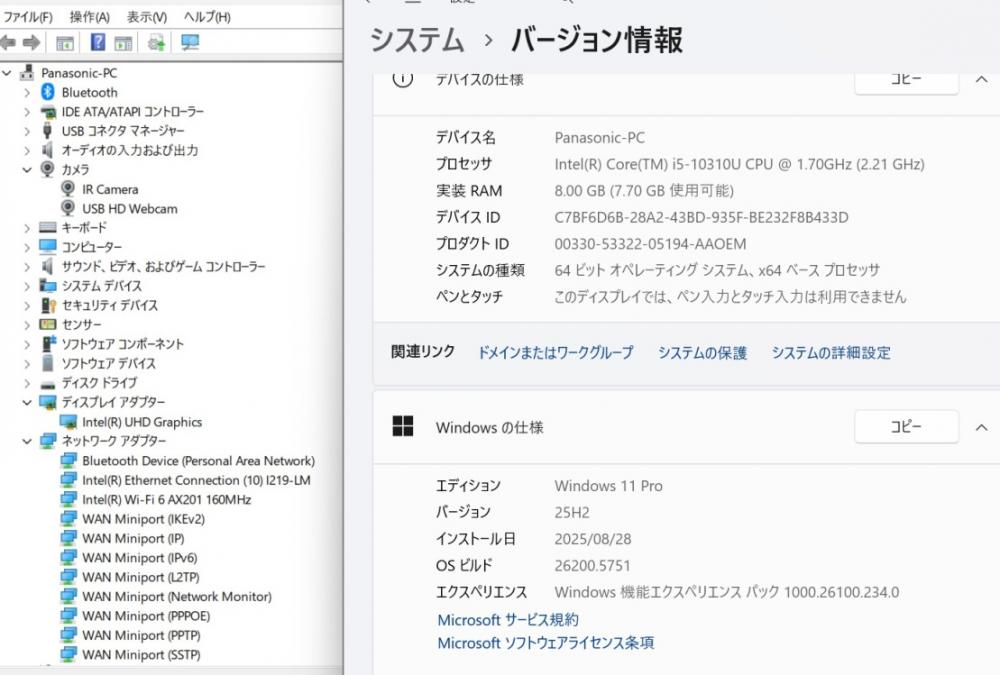1000x675 pixels.
Task: Select the コンピューター monitor icon
Action: click(48, 246)
